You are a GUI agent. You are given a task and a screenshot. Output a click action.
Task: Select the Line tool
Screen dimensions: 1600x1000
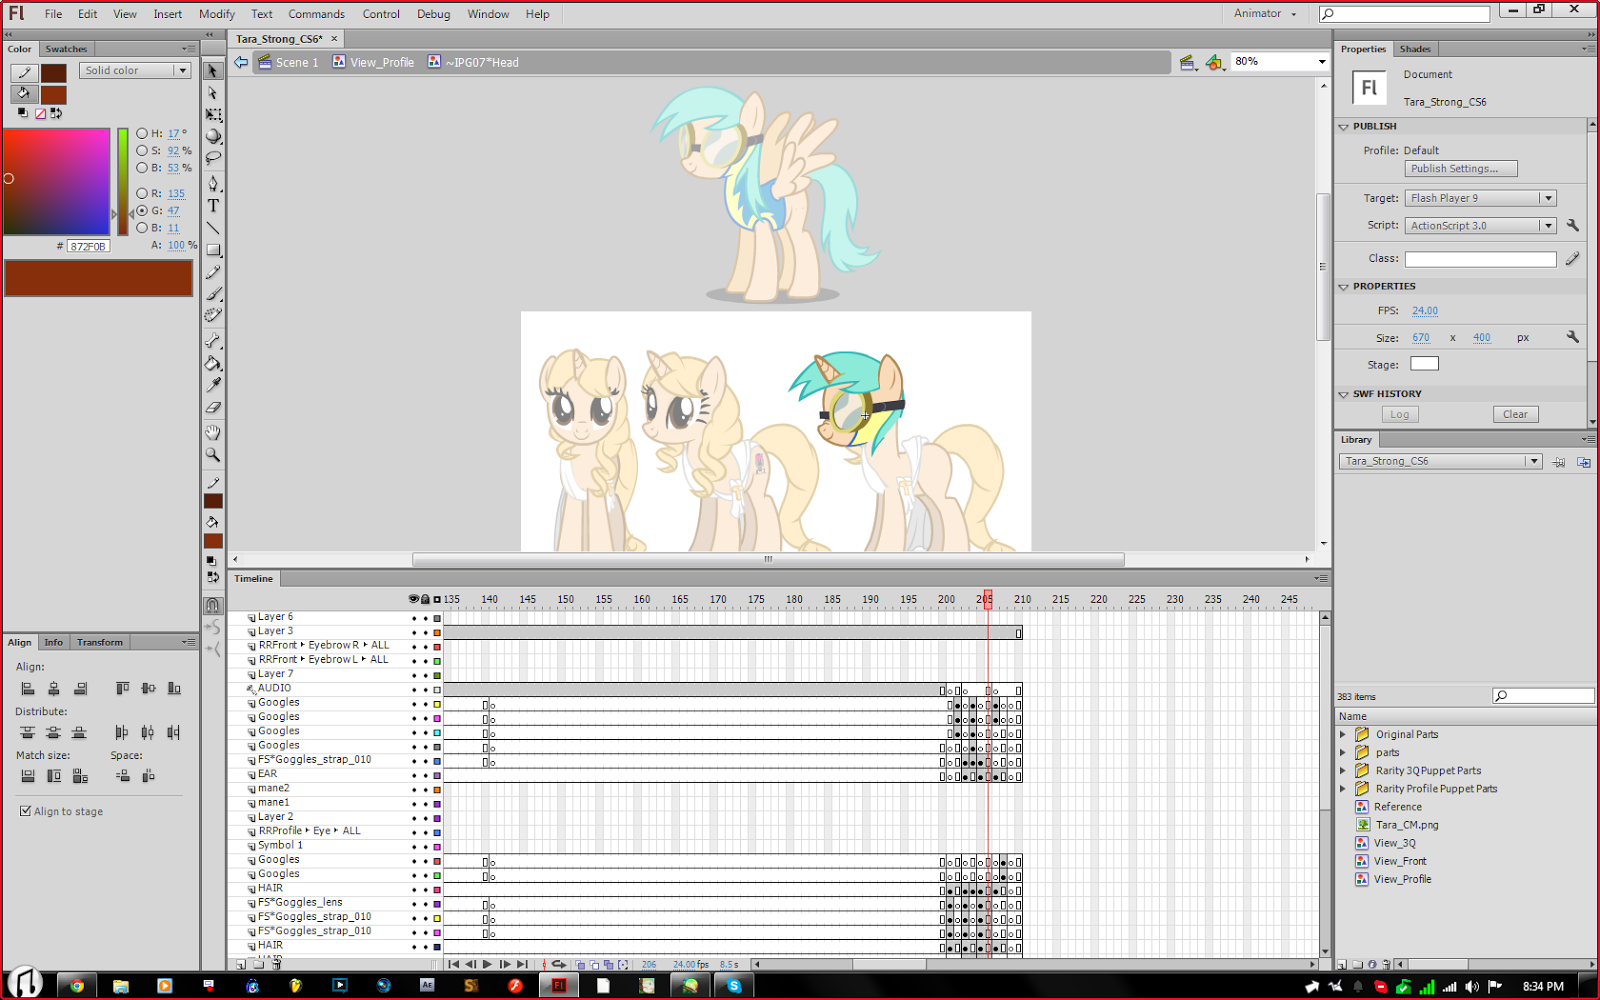(x=213, y=228)
